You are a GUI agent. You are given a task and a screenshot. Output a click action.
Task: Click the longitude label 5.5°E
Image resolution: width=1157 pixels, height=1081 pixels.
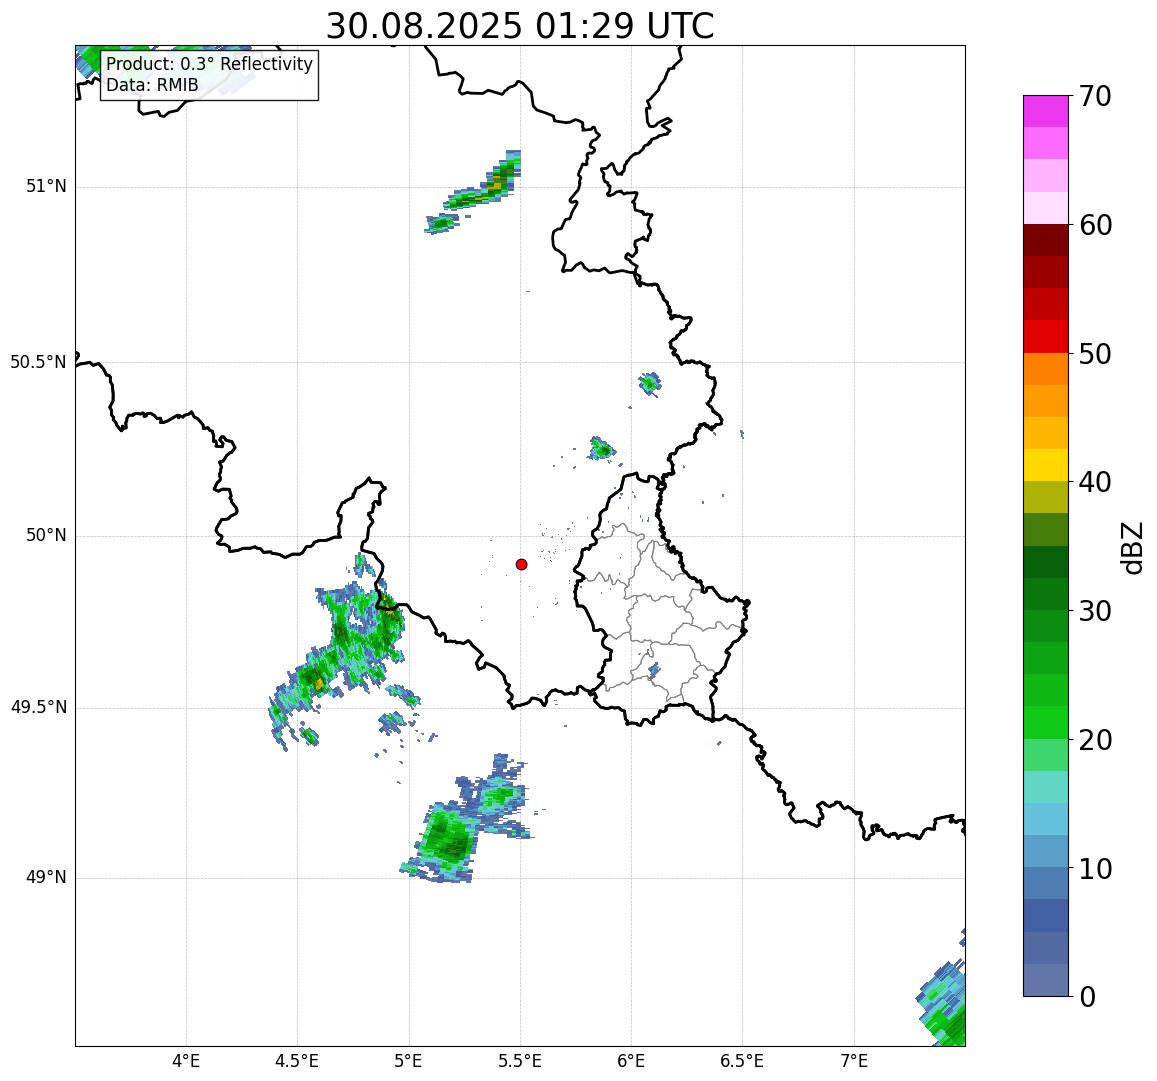[519, 1061]
